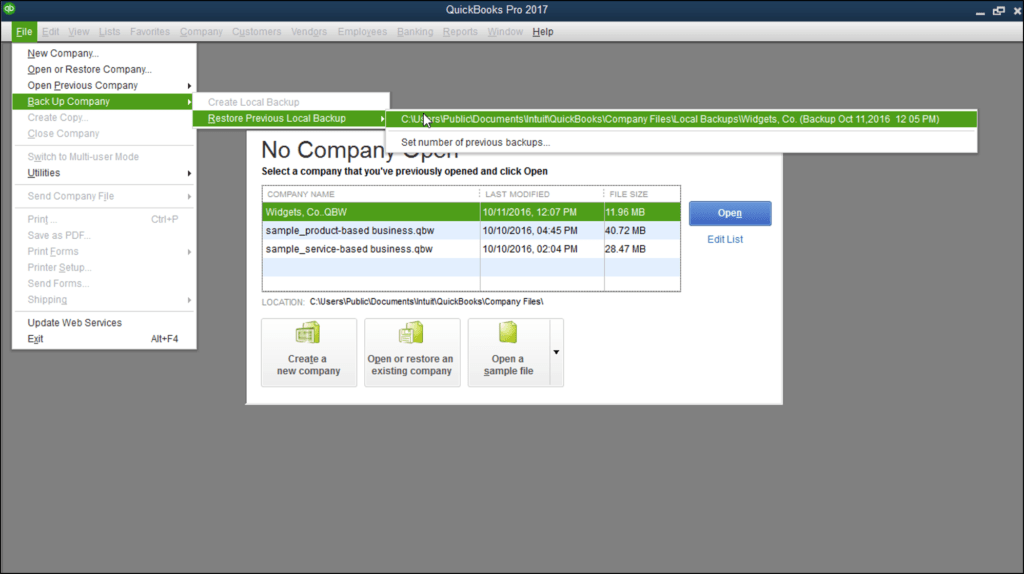Open the Lists menu
The image size is (1024, 574).
pos(109,31)
